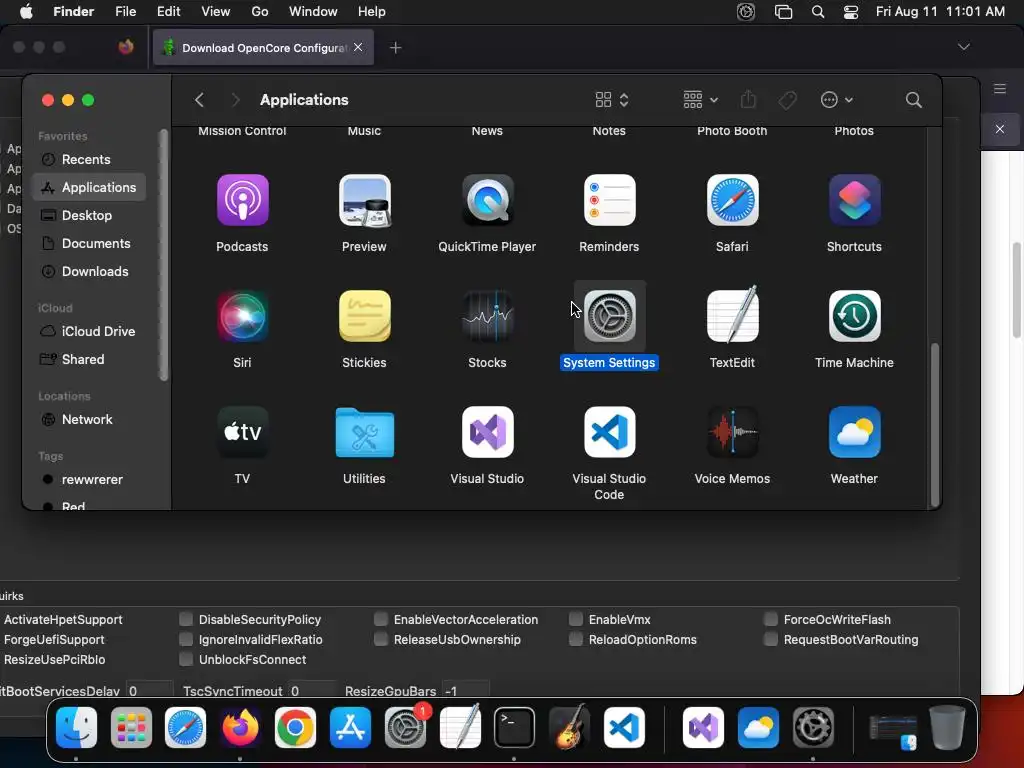This screenshot has height=768, width=1024.
Task: Launch QuickTime Player from Applications
Action: point(487,200)
